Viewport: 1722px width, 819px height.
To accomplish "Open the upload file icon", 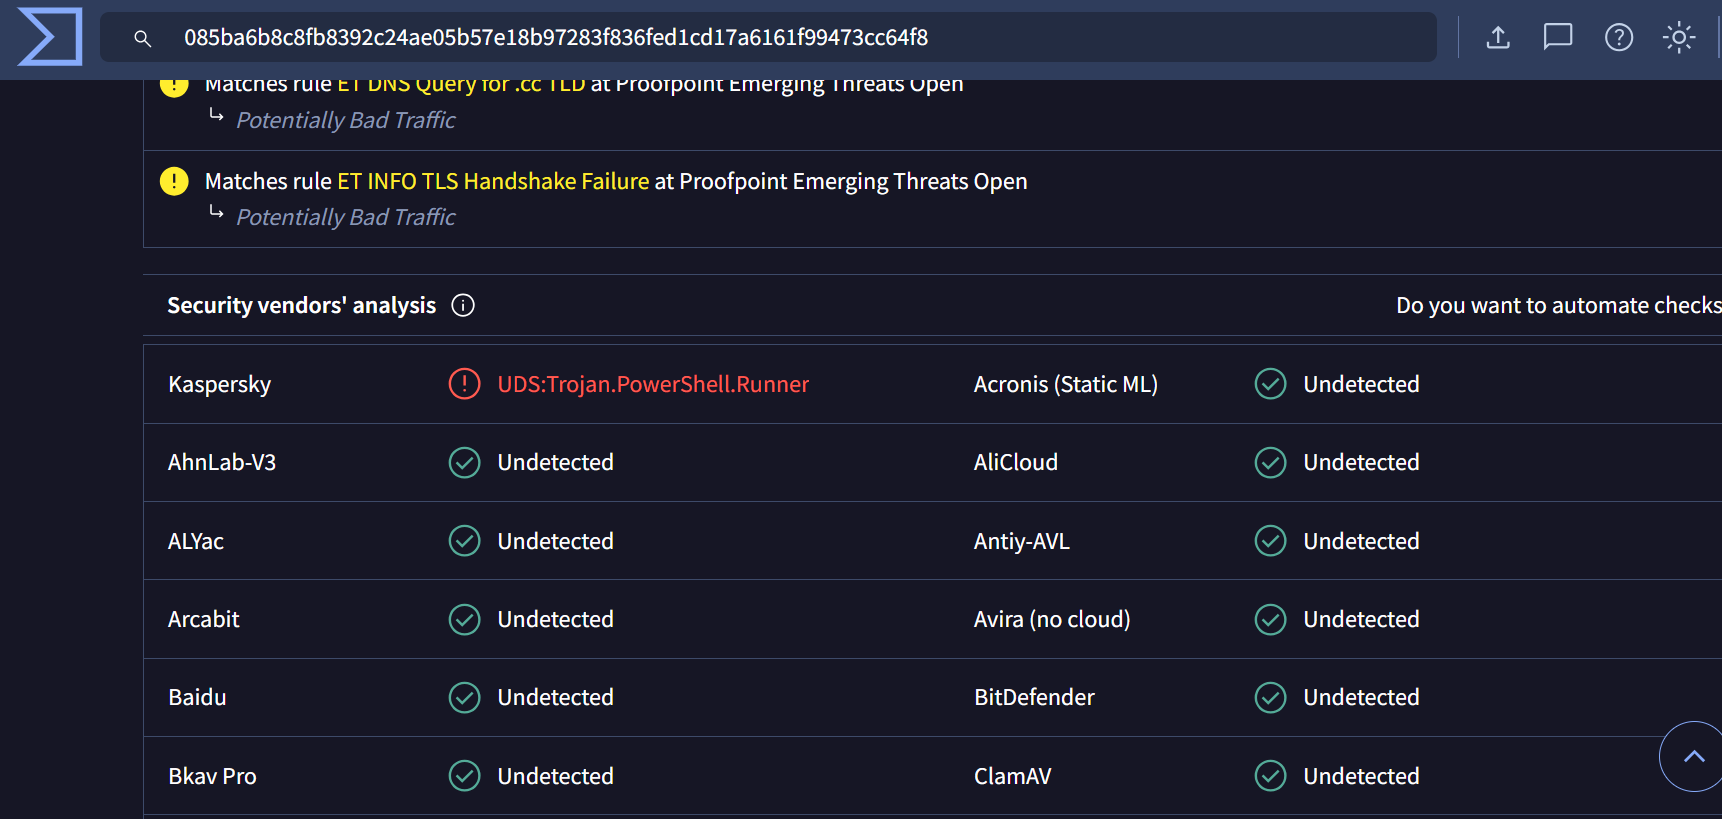I will (x=1498, y=38).
